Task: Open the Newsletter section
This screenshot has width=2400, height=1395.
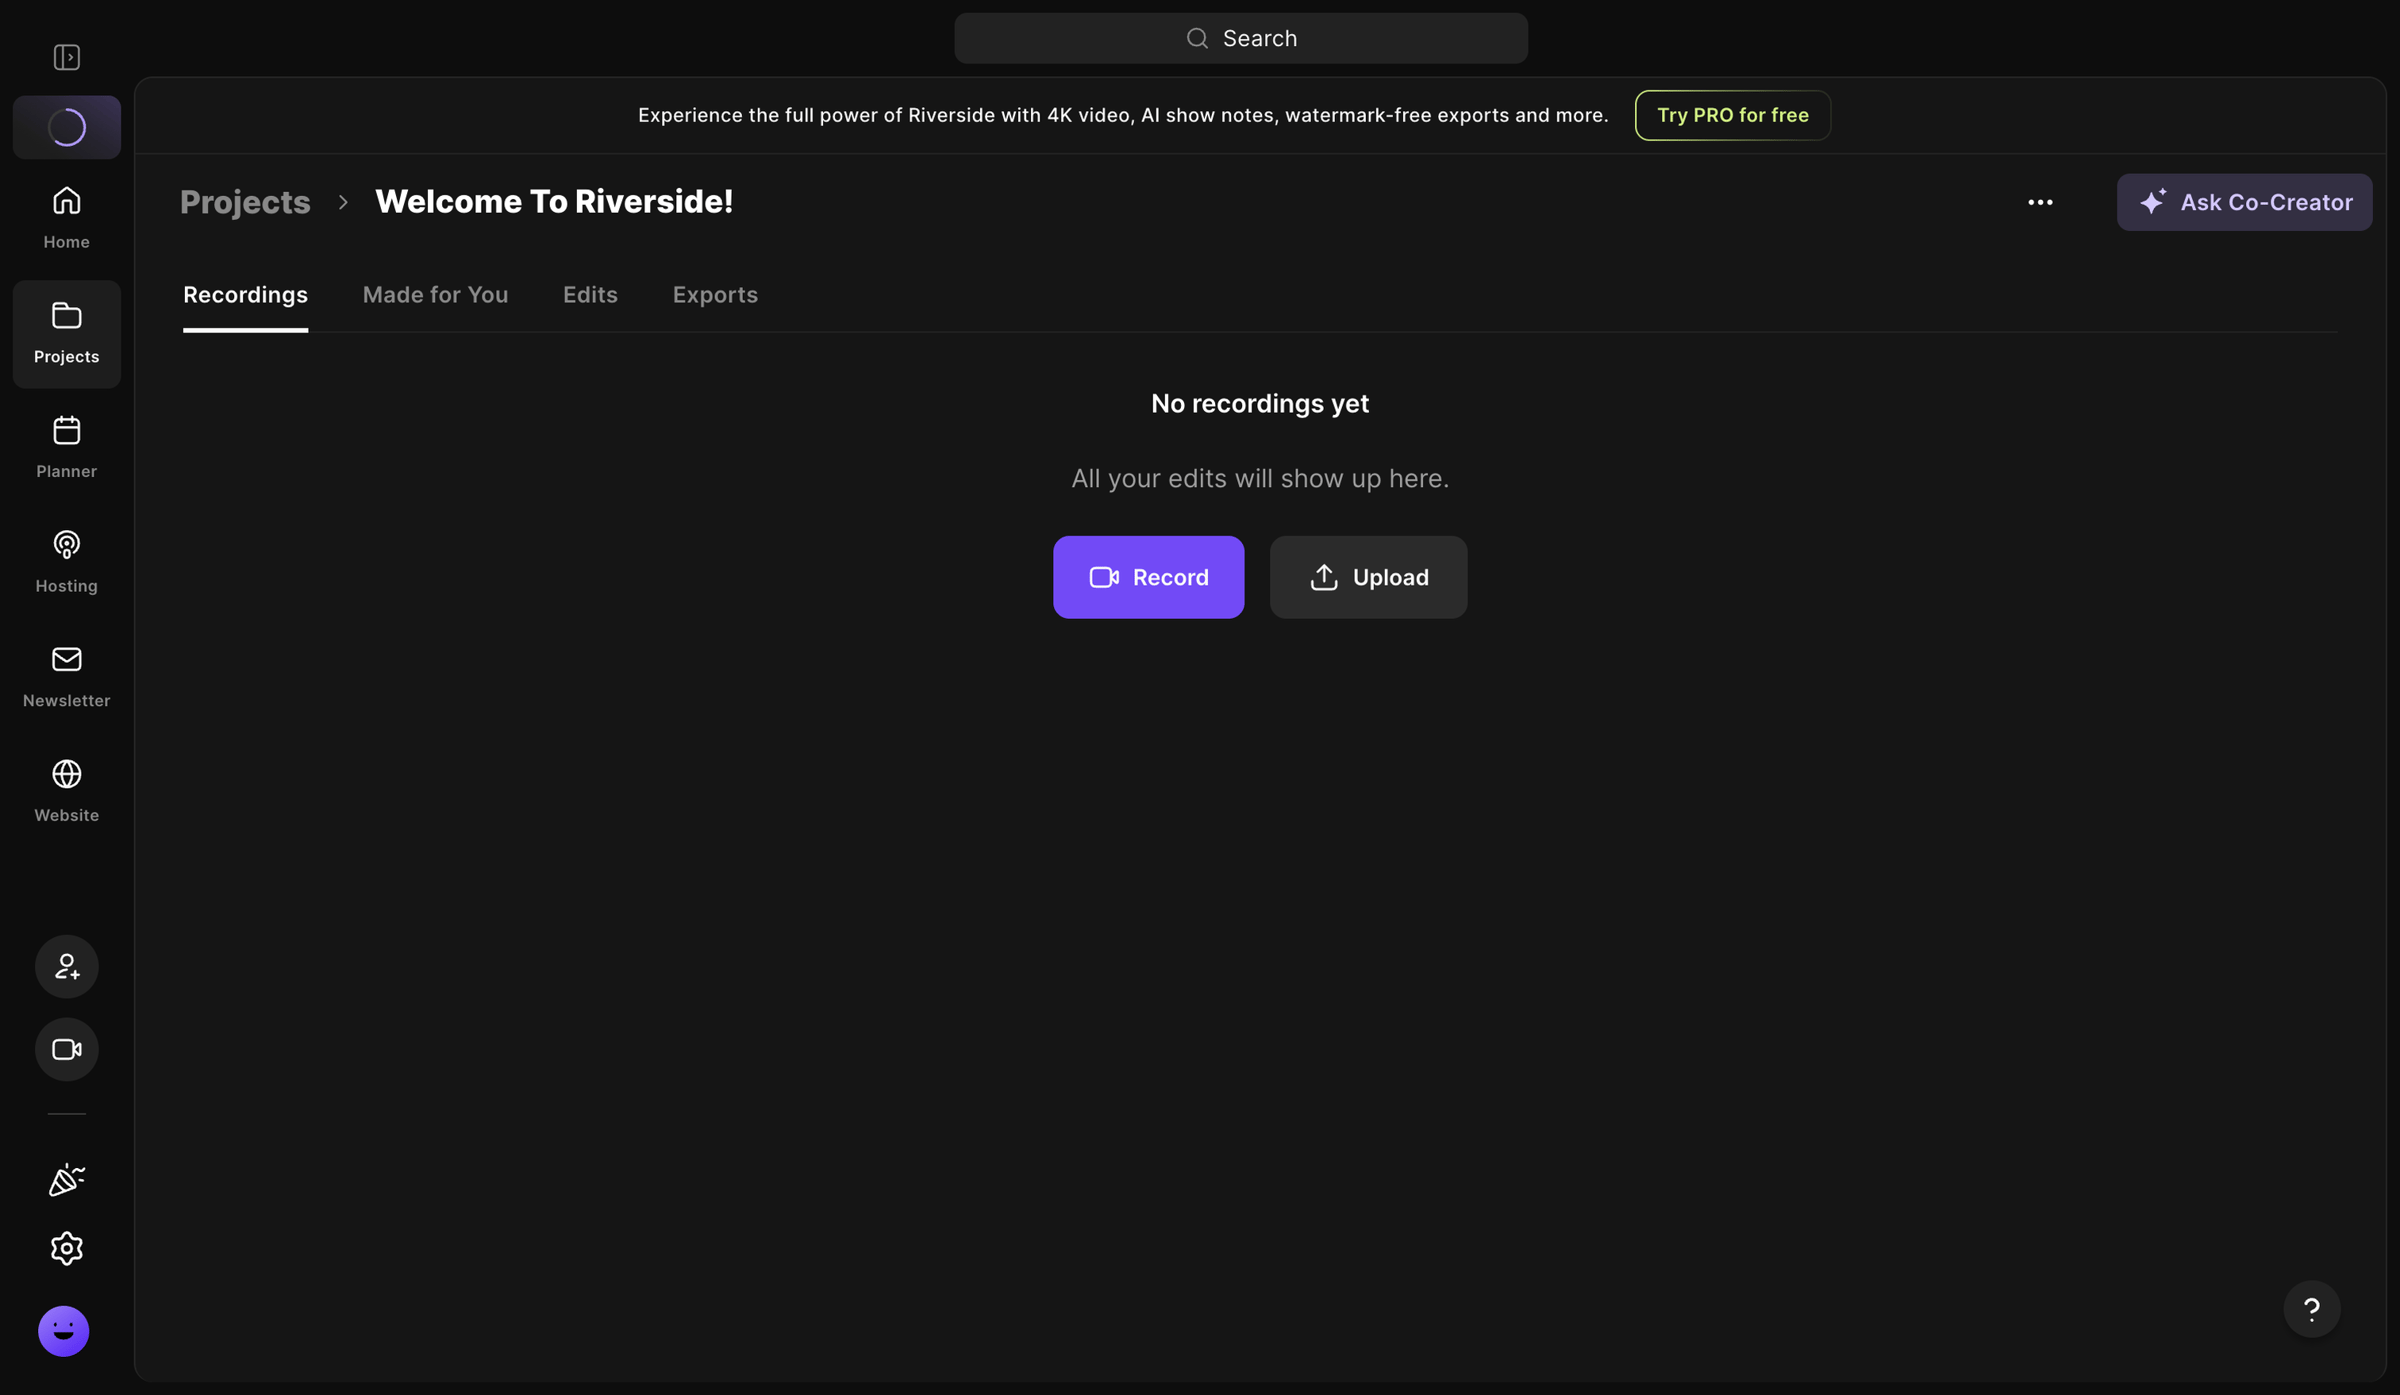Action: point(67,676)
